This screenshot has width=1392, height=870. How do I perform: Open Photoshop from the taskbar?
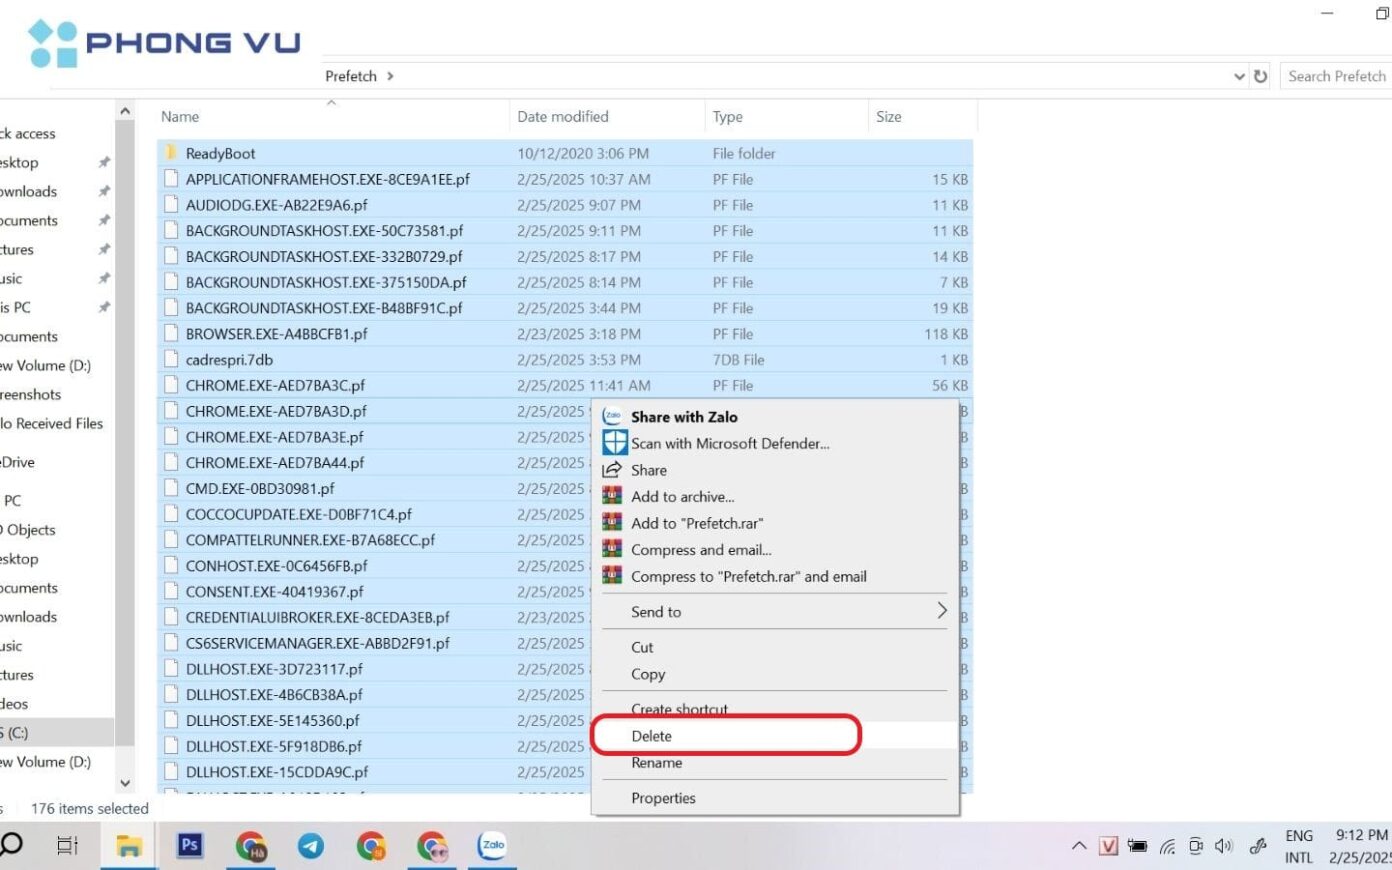pyautogui.click(x=189, y=845)
